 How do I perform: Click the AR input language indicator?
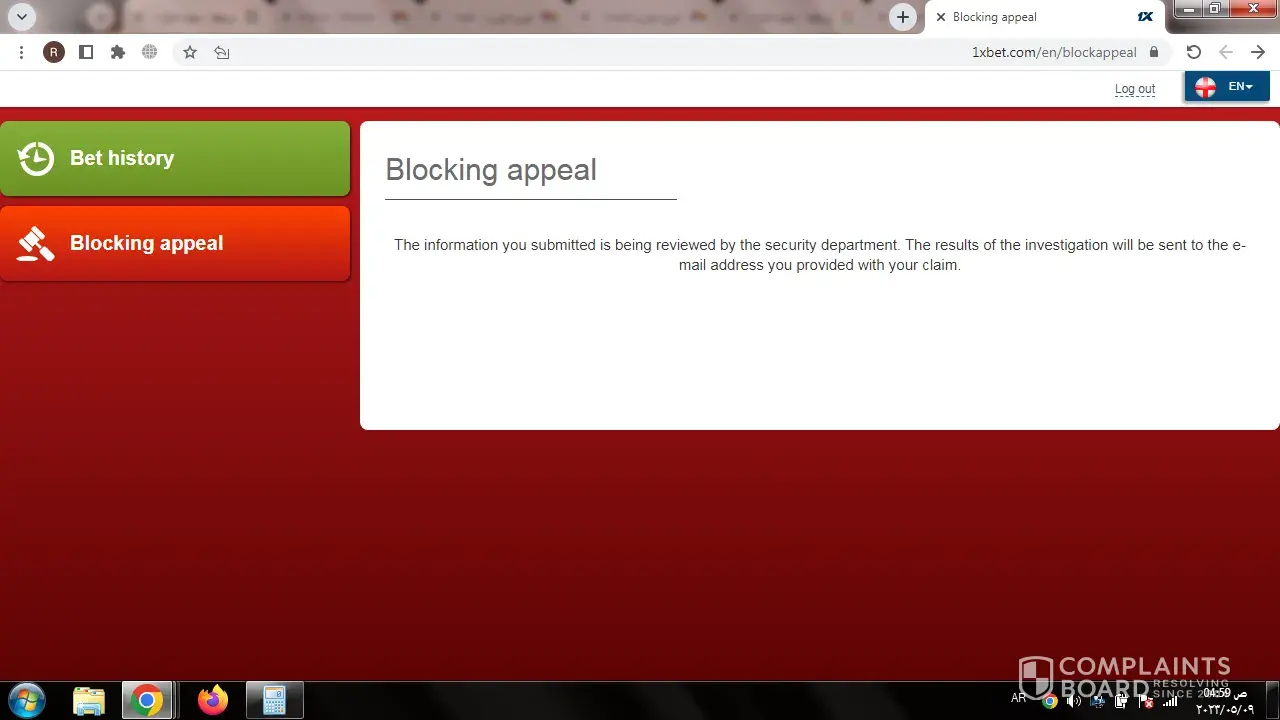coord(1019,698)
